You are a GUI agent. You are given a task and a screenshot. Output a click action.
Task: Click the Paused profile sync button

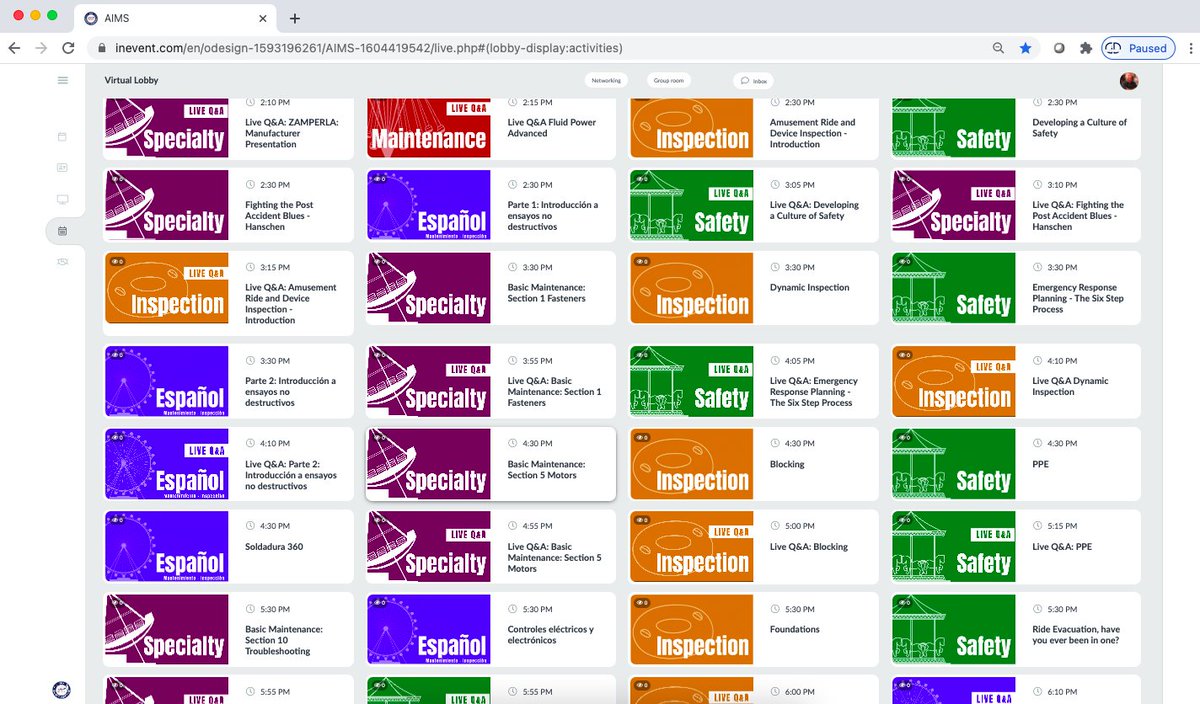coord(1137,48)
